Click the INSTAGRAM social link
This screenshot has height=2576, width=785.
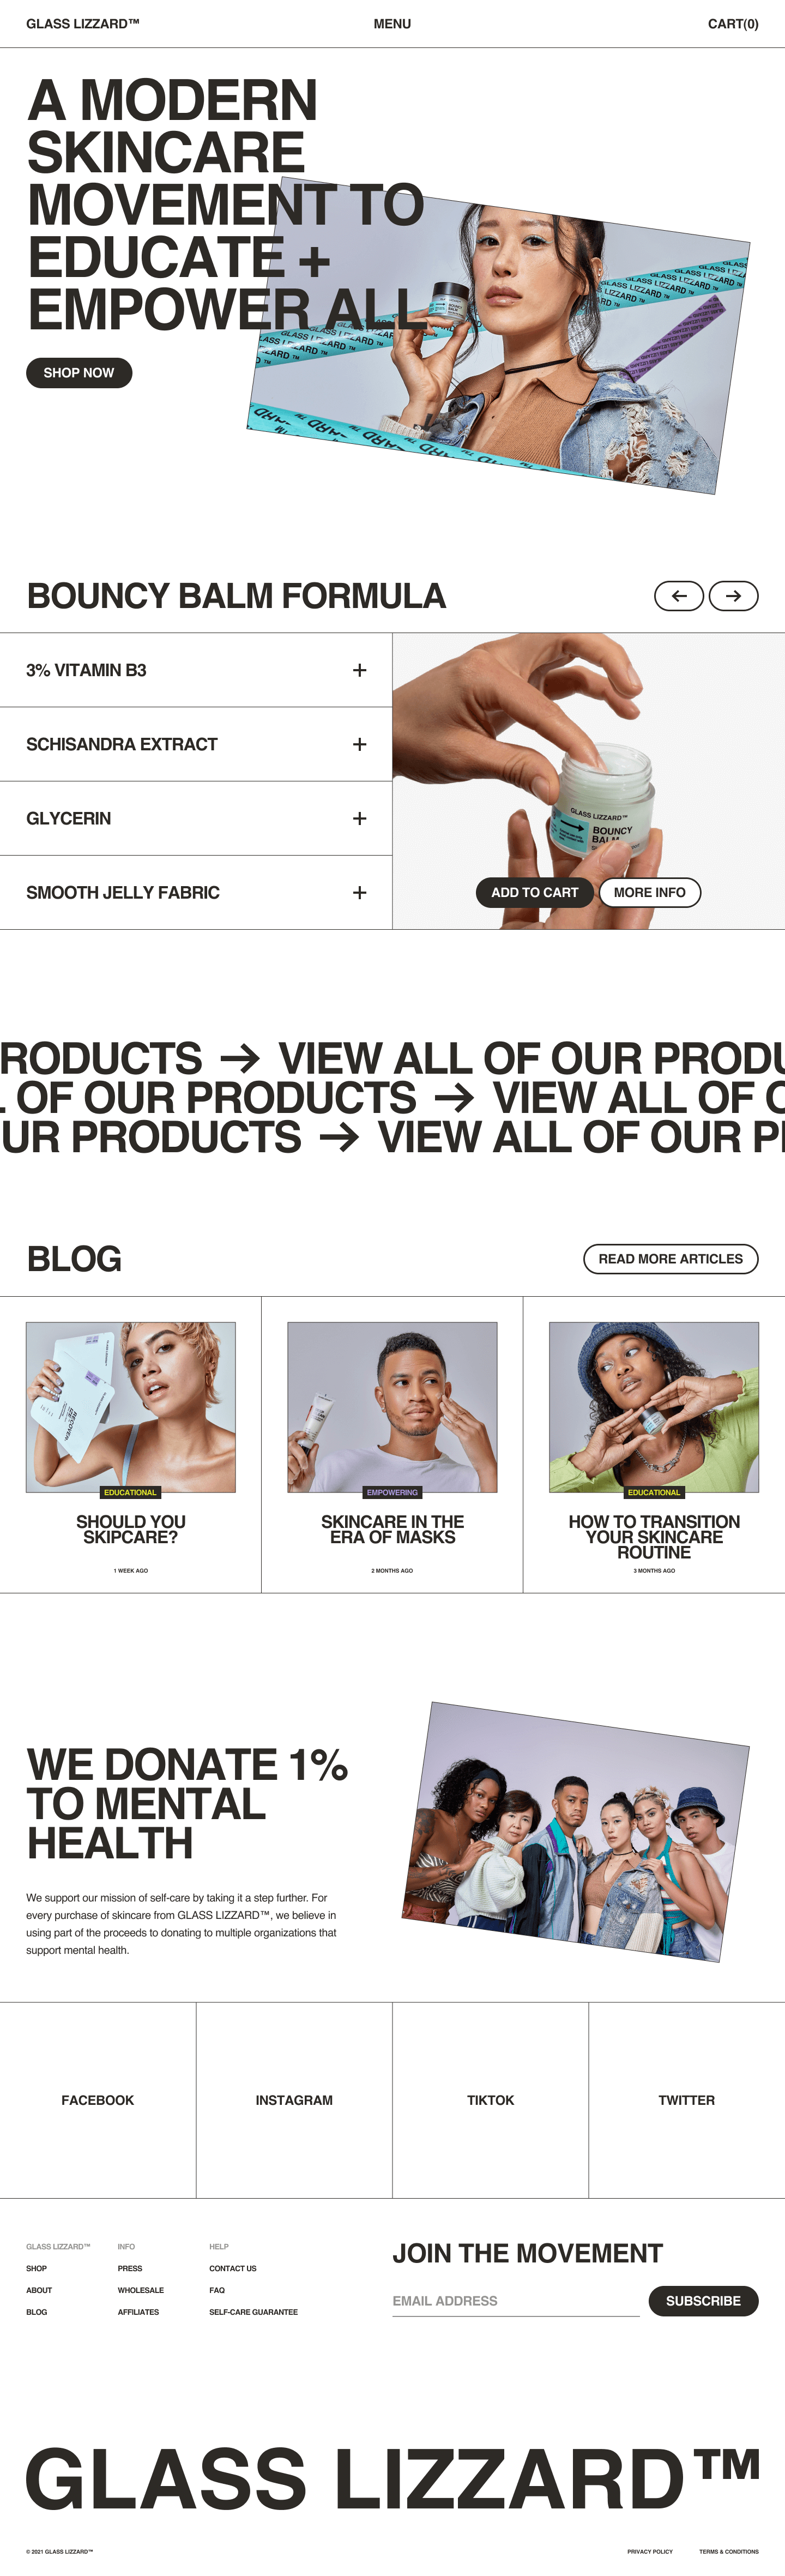pyautogui.click(x=294, y=2100)
